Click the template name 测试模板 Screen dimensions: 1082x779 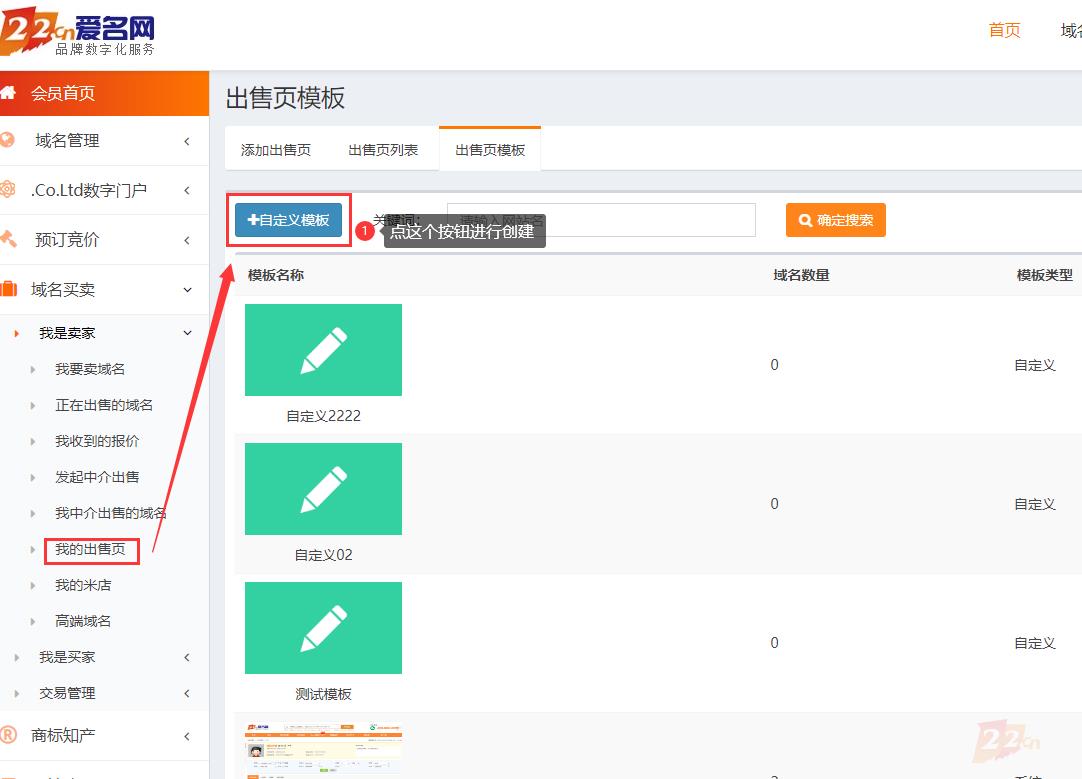[x=323, y=694]
